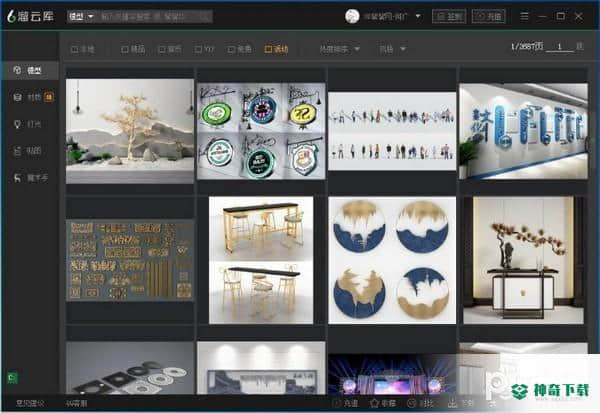The width and height of the screenshot is (600, 413).
Task: Open the golden carved ornaments thumbnail
Action: 130,260
